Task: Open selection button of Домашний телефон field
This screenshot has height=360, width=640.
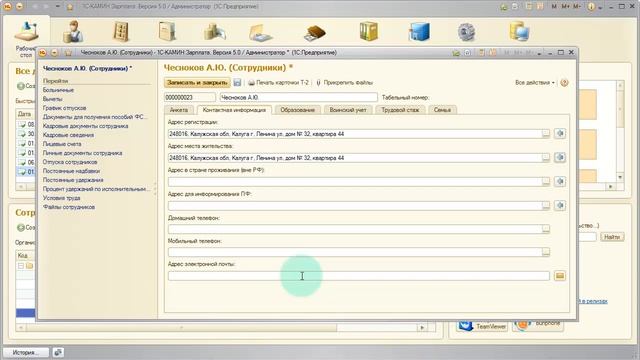Action: (x=546, y=229)
